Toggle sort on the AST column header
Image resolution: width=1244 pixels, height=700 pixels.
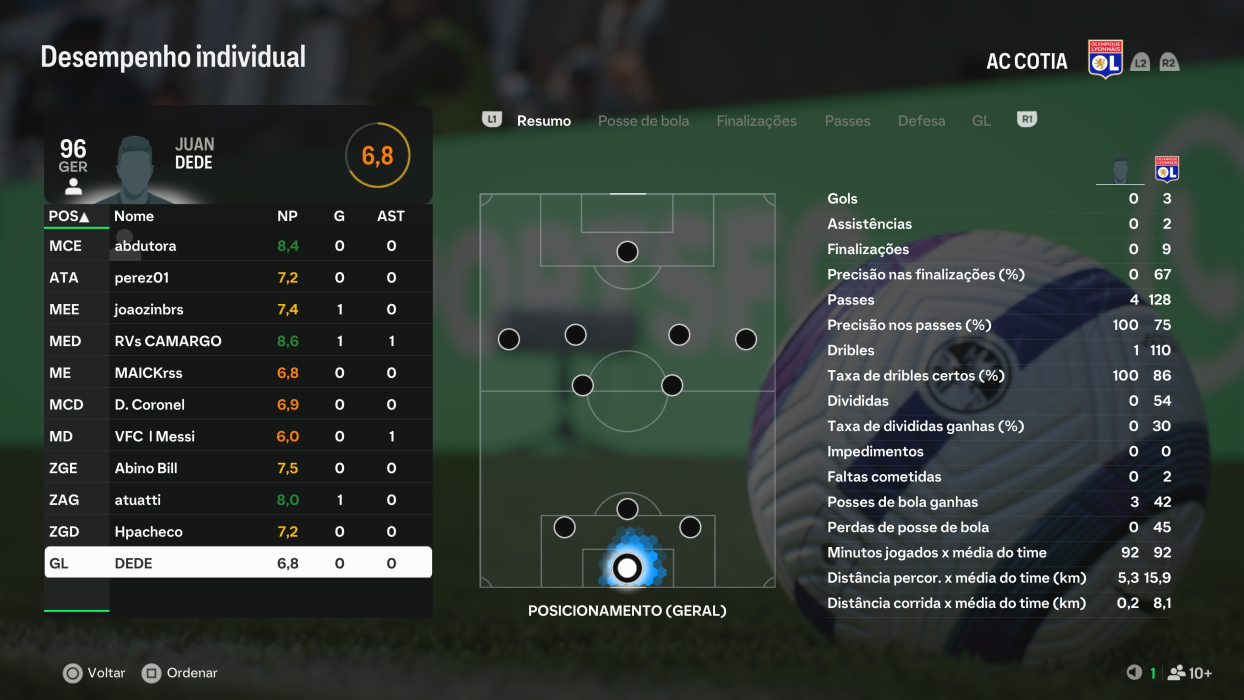click(x=390, y=216)
